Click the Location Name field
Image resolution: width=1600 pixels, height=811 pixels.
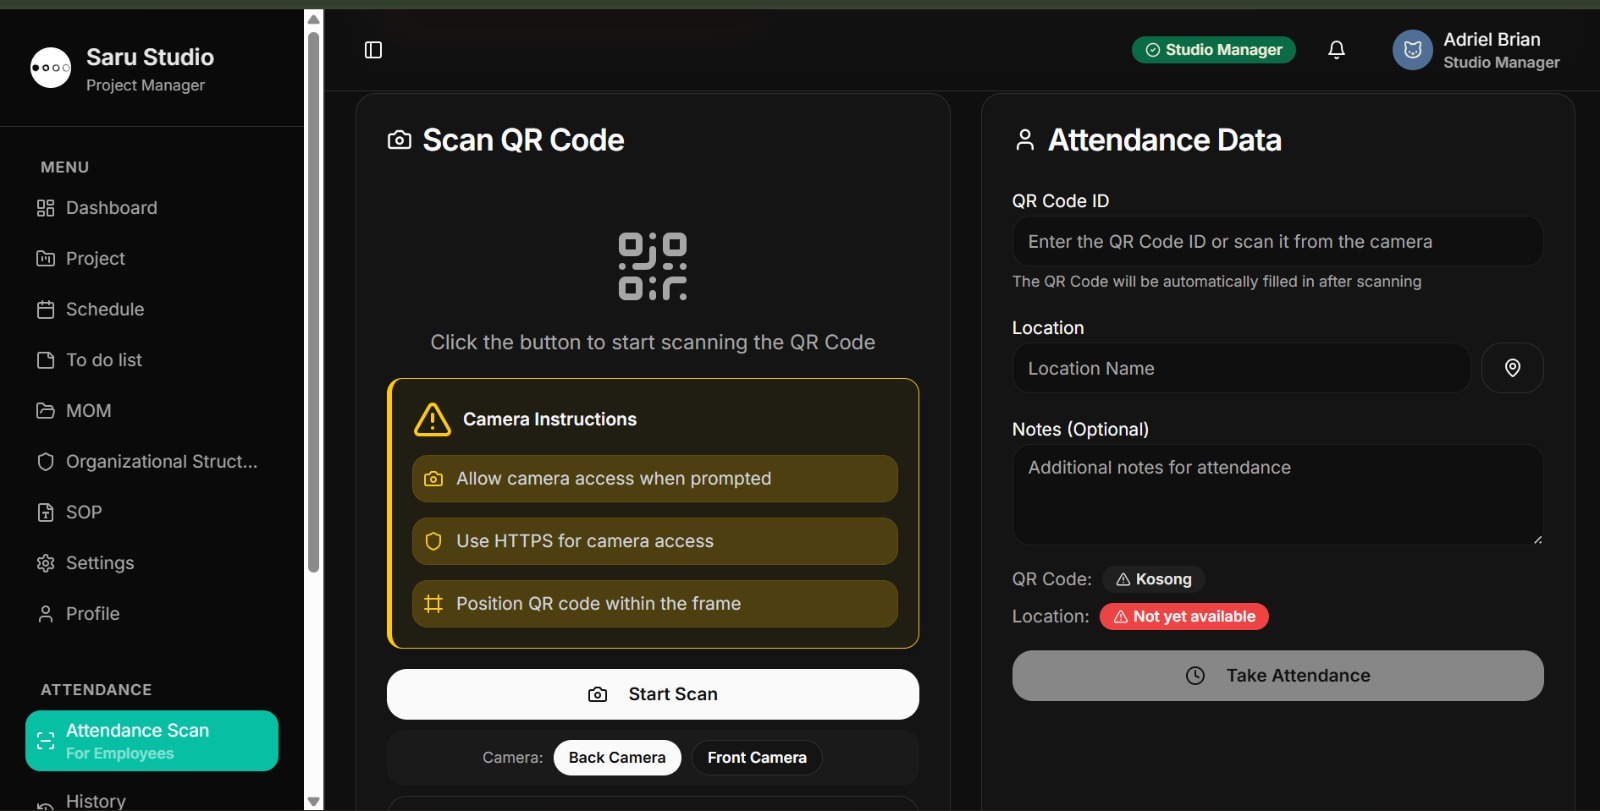tap(1241, 368)
